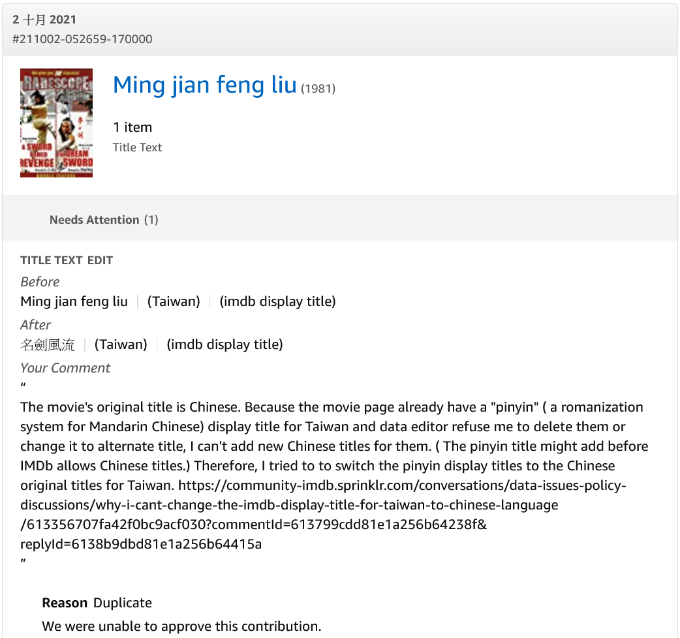Click (imdb display title) in the Before row
Viewport: 680px width, 638px height.
tap(278, 301)
